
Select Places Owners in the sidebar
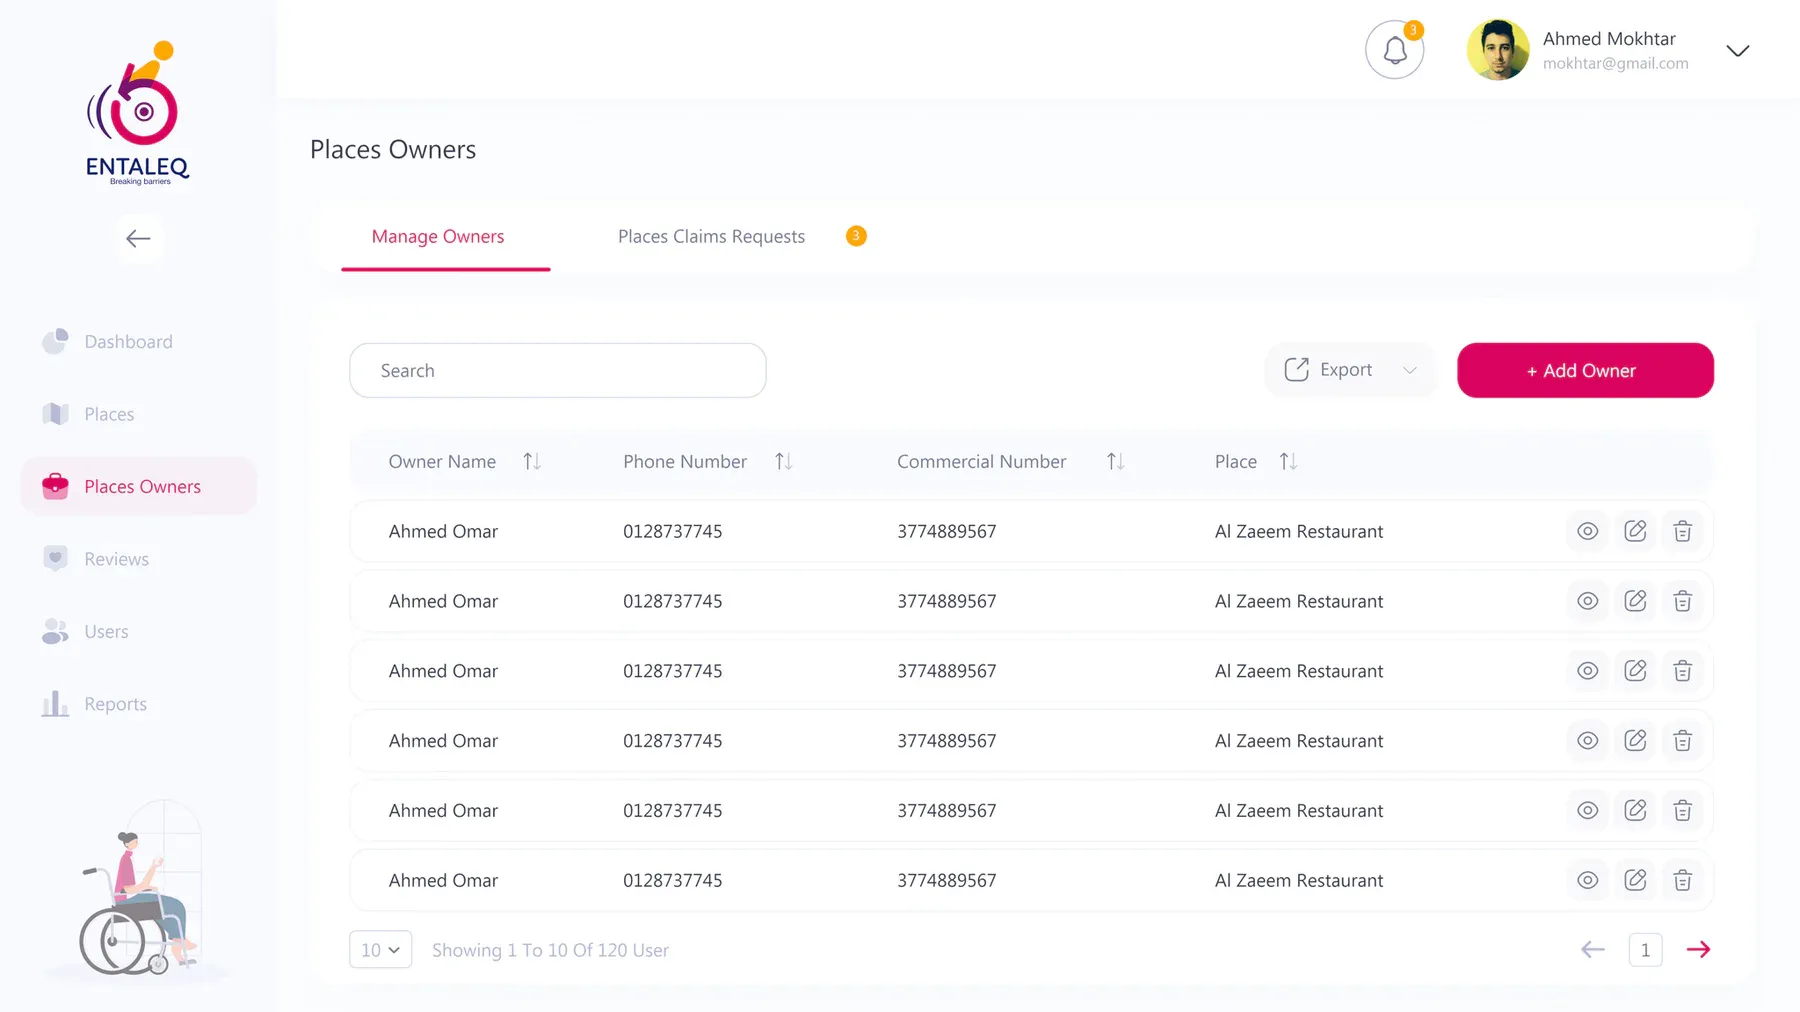click(x=138, y=487)
